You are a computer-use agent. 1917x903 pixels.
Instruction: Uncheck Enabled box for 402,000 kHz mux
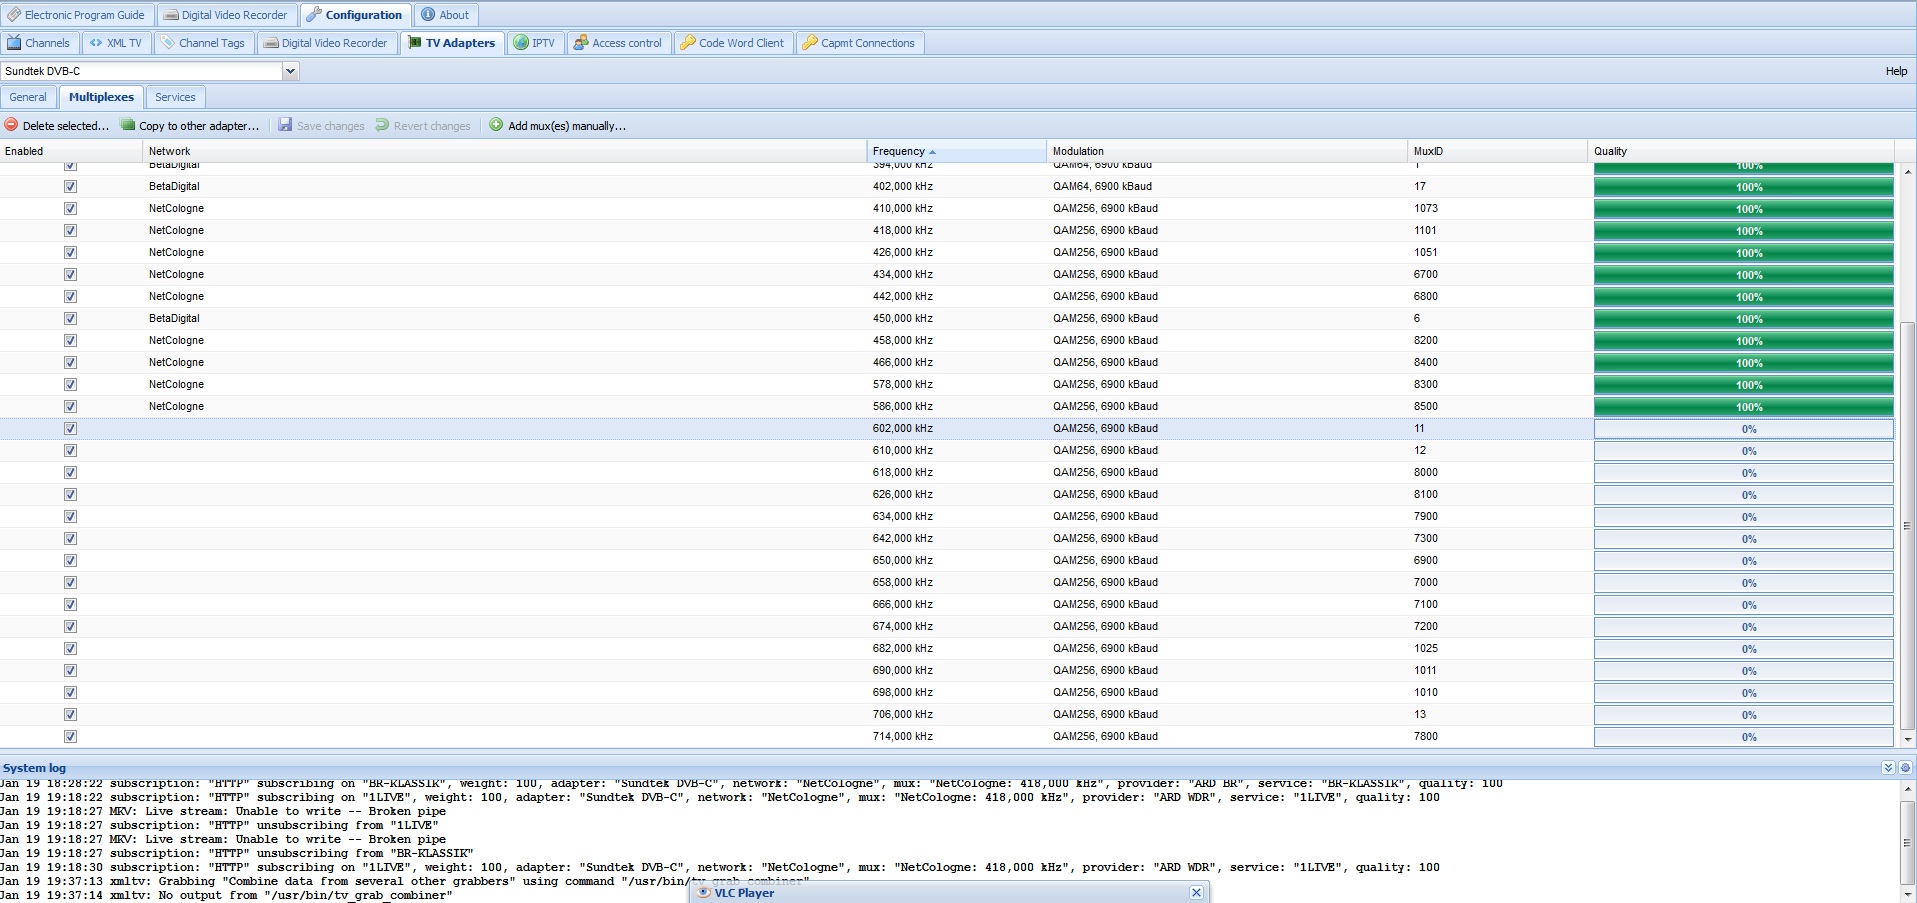click(70, 186)
